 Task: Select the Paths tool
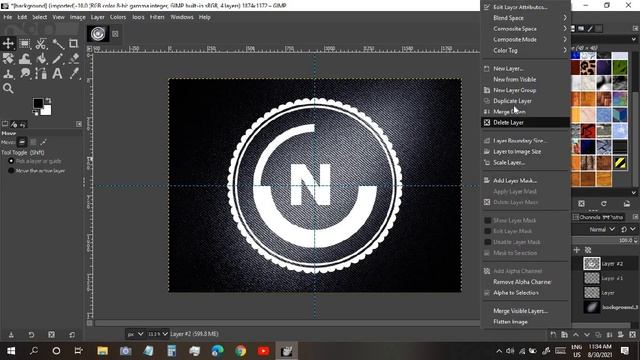point(41,73)
